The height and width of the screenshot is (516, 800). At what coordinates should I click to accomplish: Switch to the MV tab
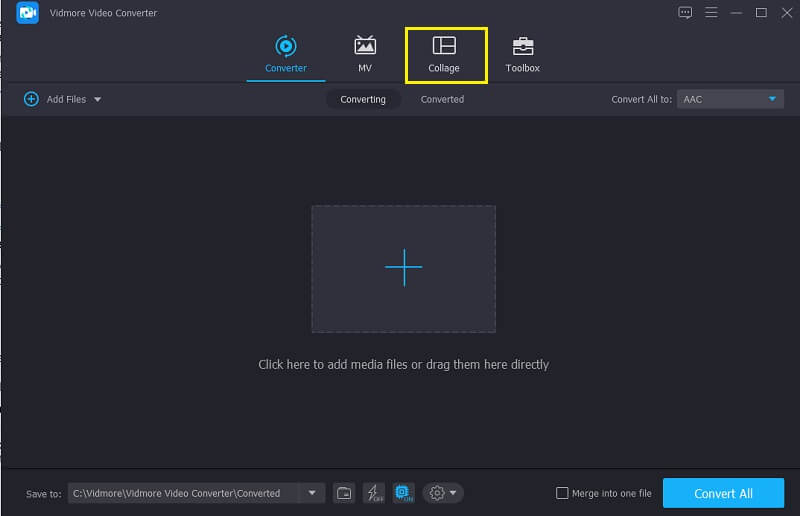365,55
